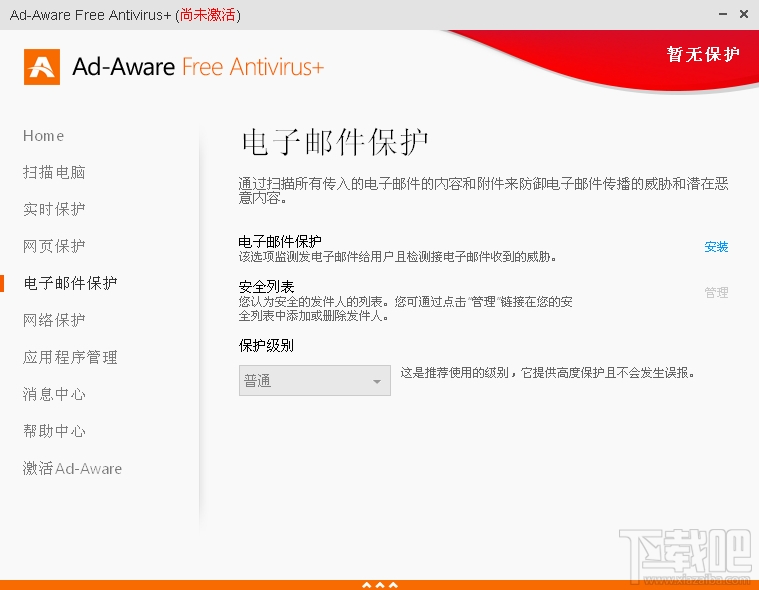Expand the bottom panel with triple up arrows
This screenshot has height=590, width=759.
click(380, 585)
